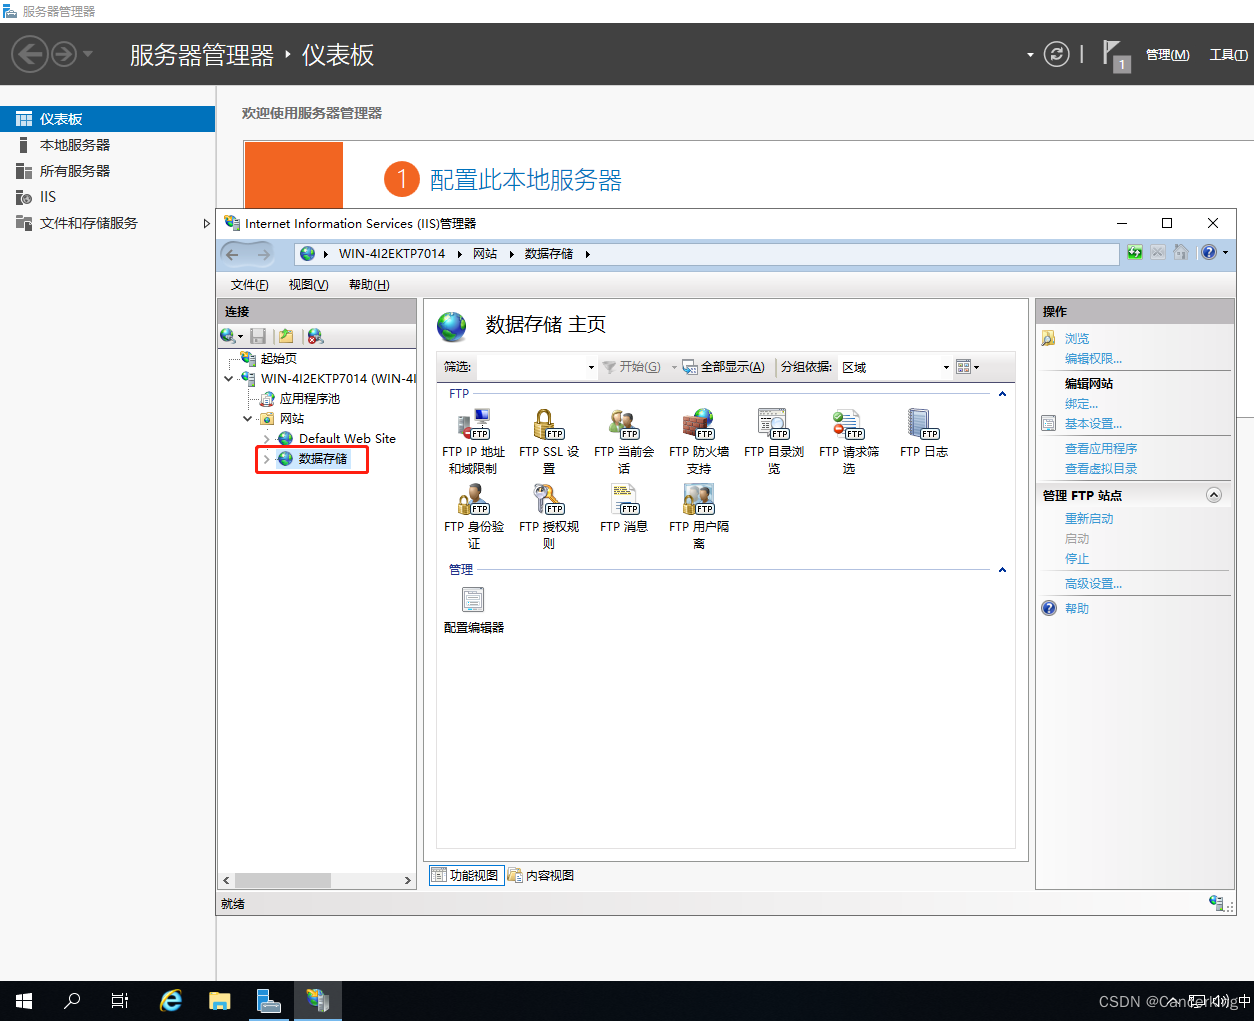Switch to 功能视图 tab
This screenshot has height=1021, width=1254.
click(x=465, y=875)
